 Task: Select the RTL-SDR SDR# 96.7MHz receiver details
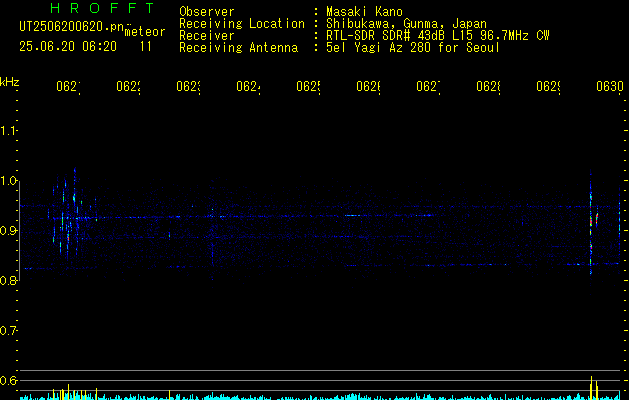[x=438, y=35]
